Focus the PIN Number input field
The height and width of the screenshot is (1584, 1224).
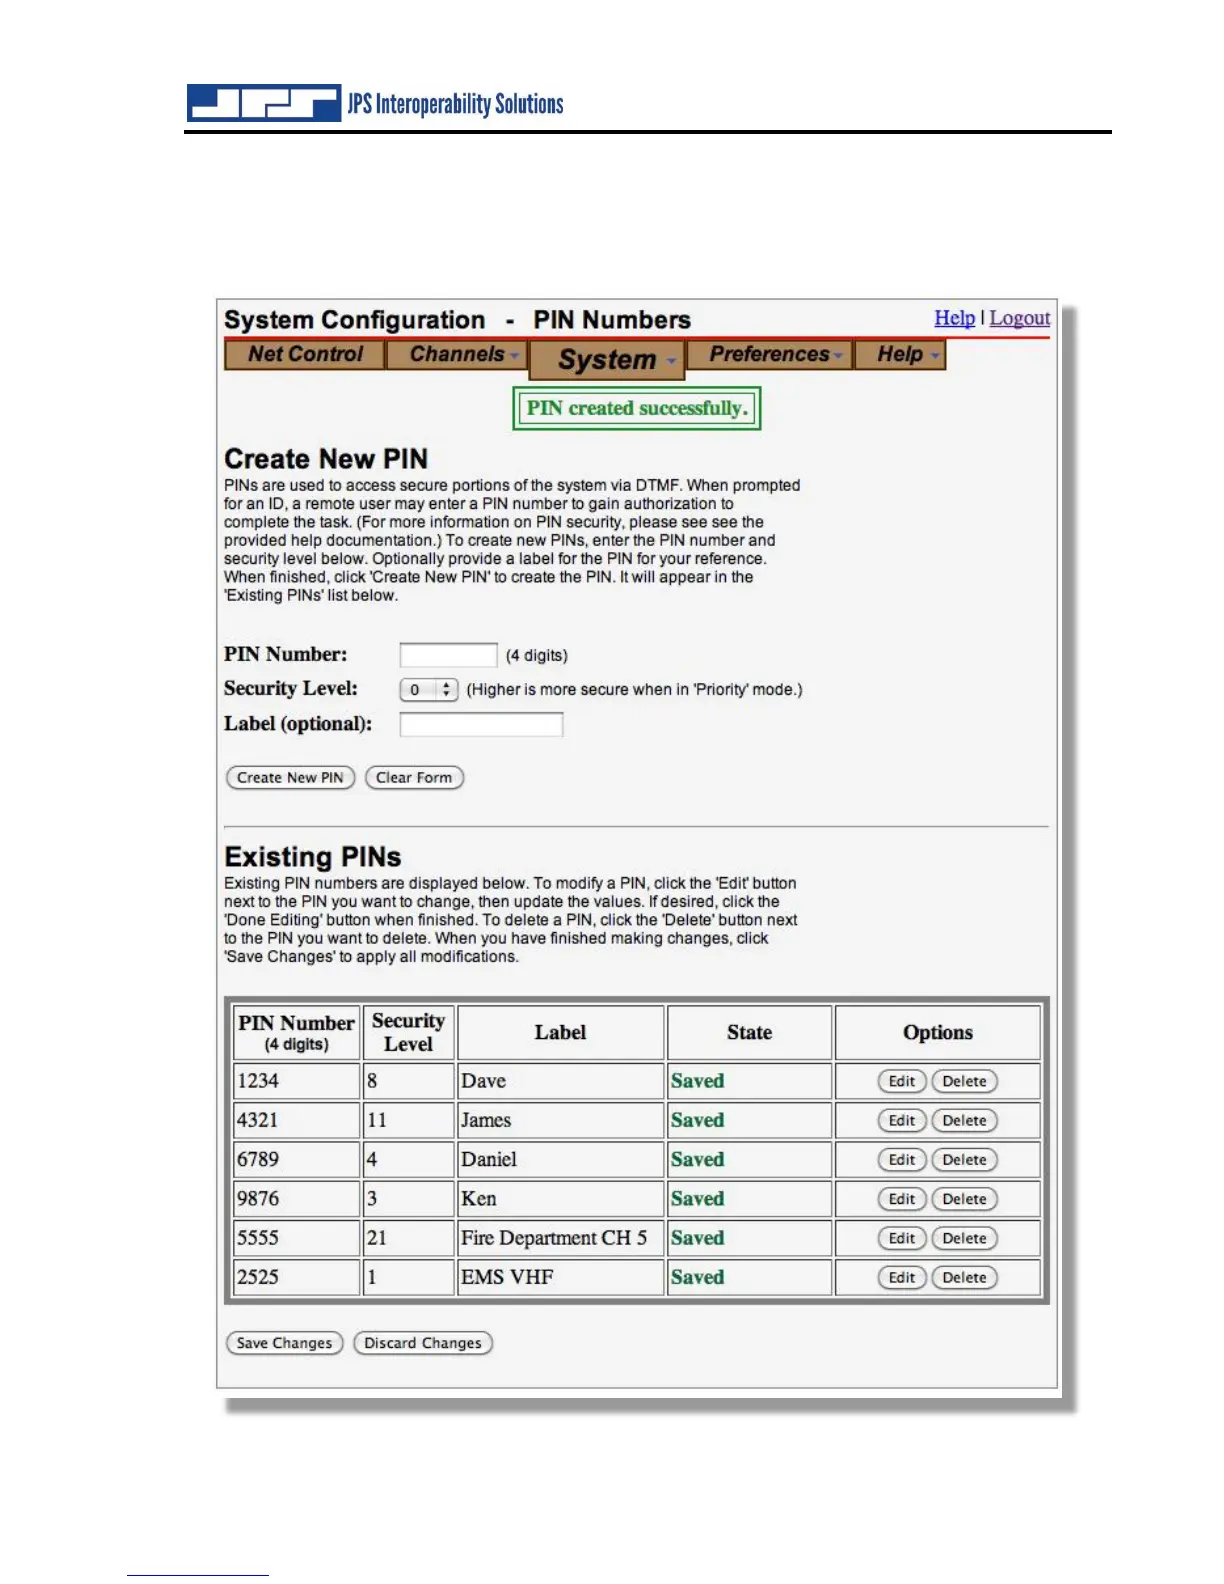coord(448,655)
